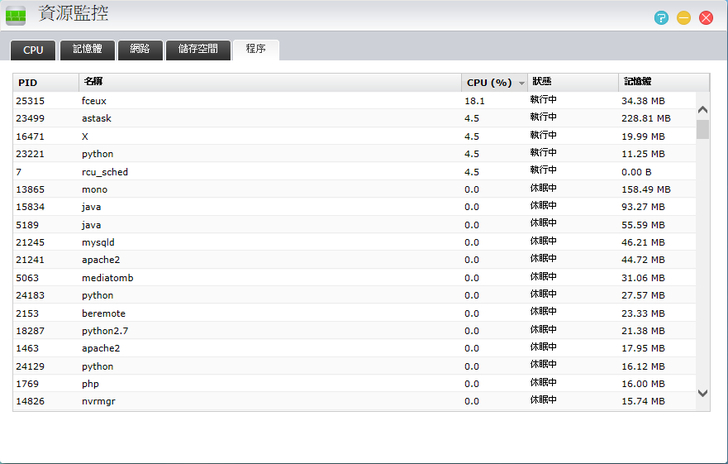Select apache2 process with PID 21241
728x464 pixels.
pos(354,260)
